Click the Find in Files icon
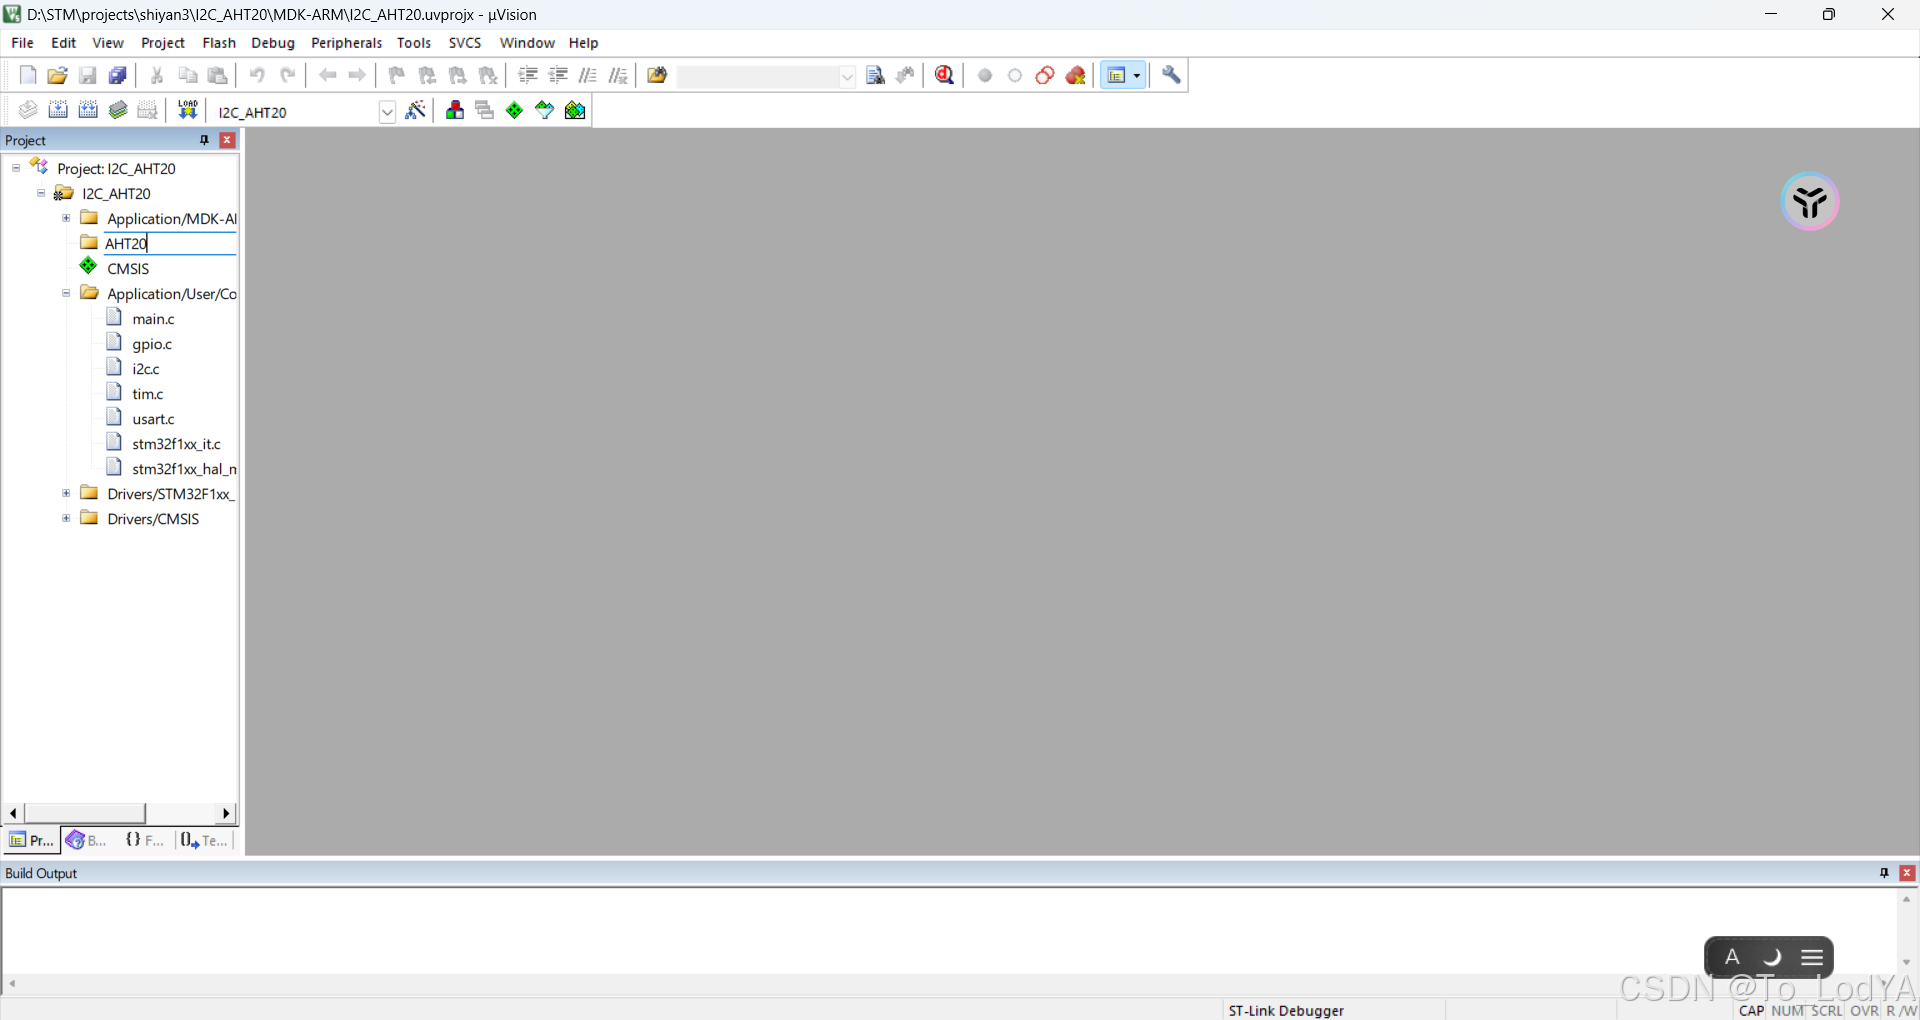The width and height of the screenshot is (1920, 1020). click(657, 75)
